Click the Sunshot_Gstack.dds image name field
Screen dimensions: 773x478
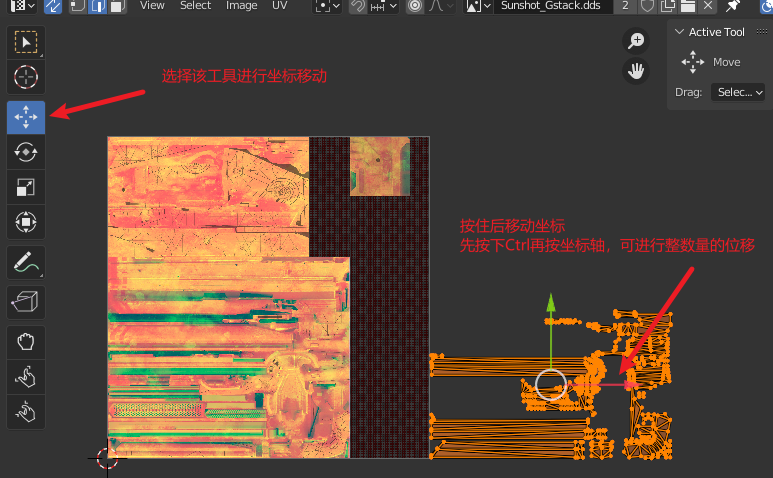coord(552,6)
